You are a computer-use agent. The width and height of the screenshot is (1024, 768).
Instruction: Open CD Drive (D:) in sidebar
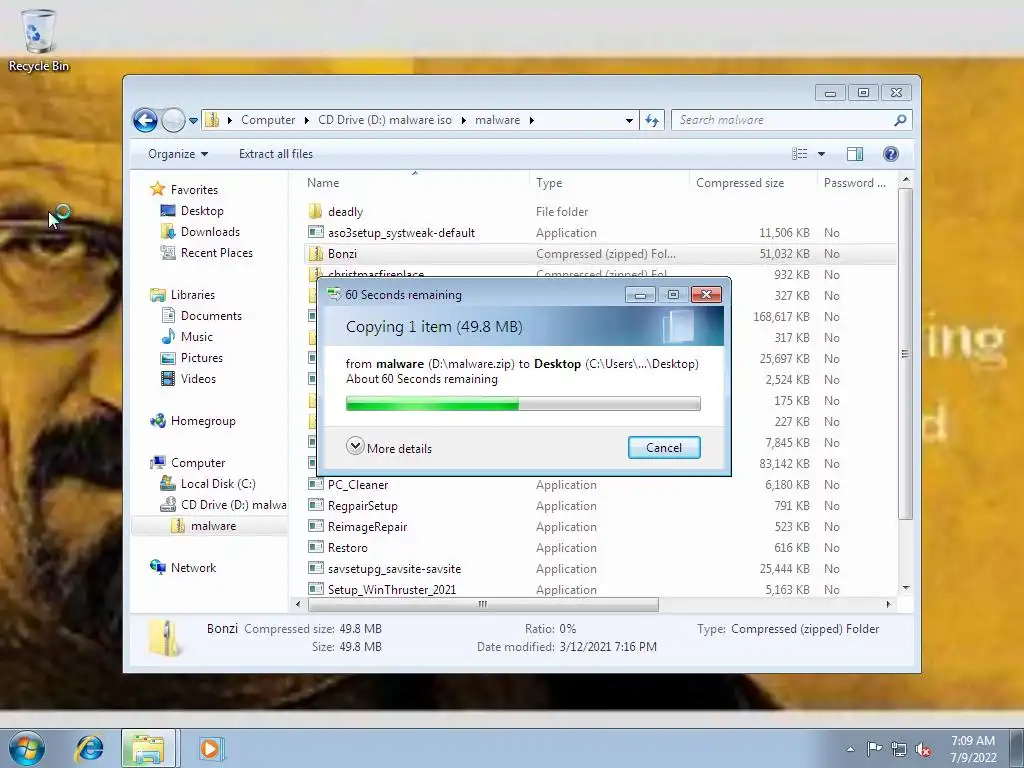pos(223,505)
